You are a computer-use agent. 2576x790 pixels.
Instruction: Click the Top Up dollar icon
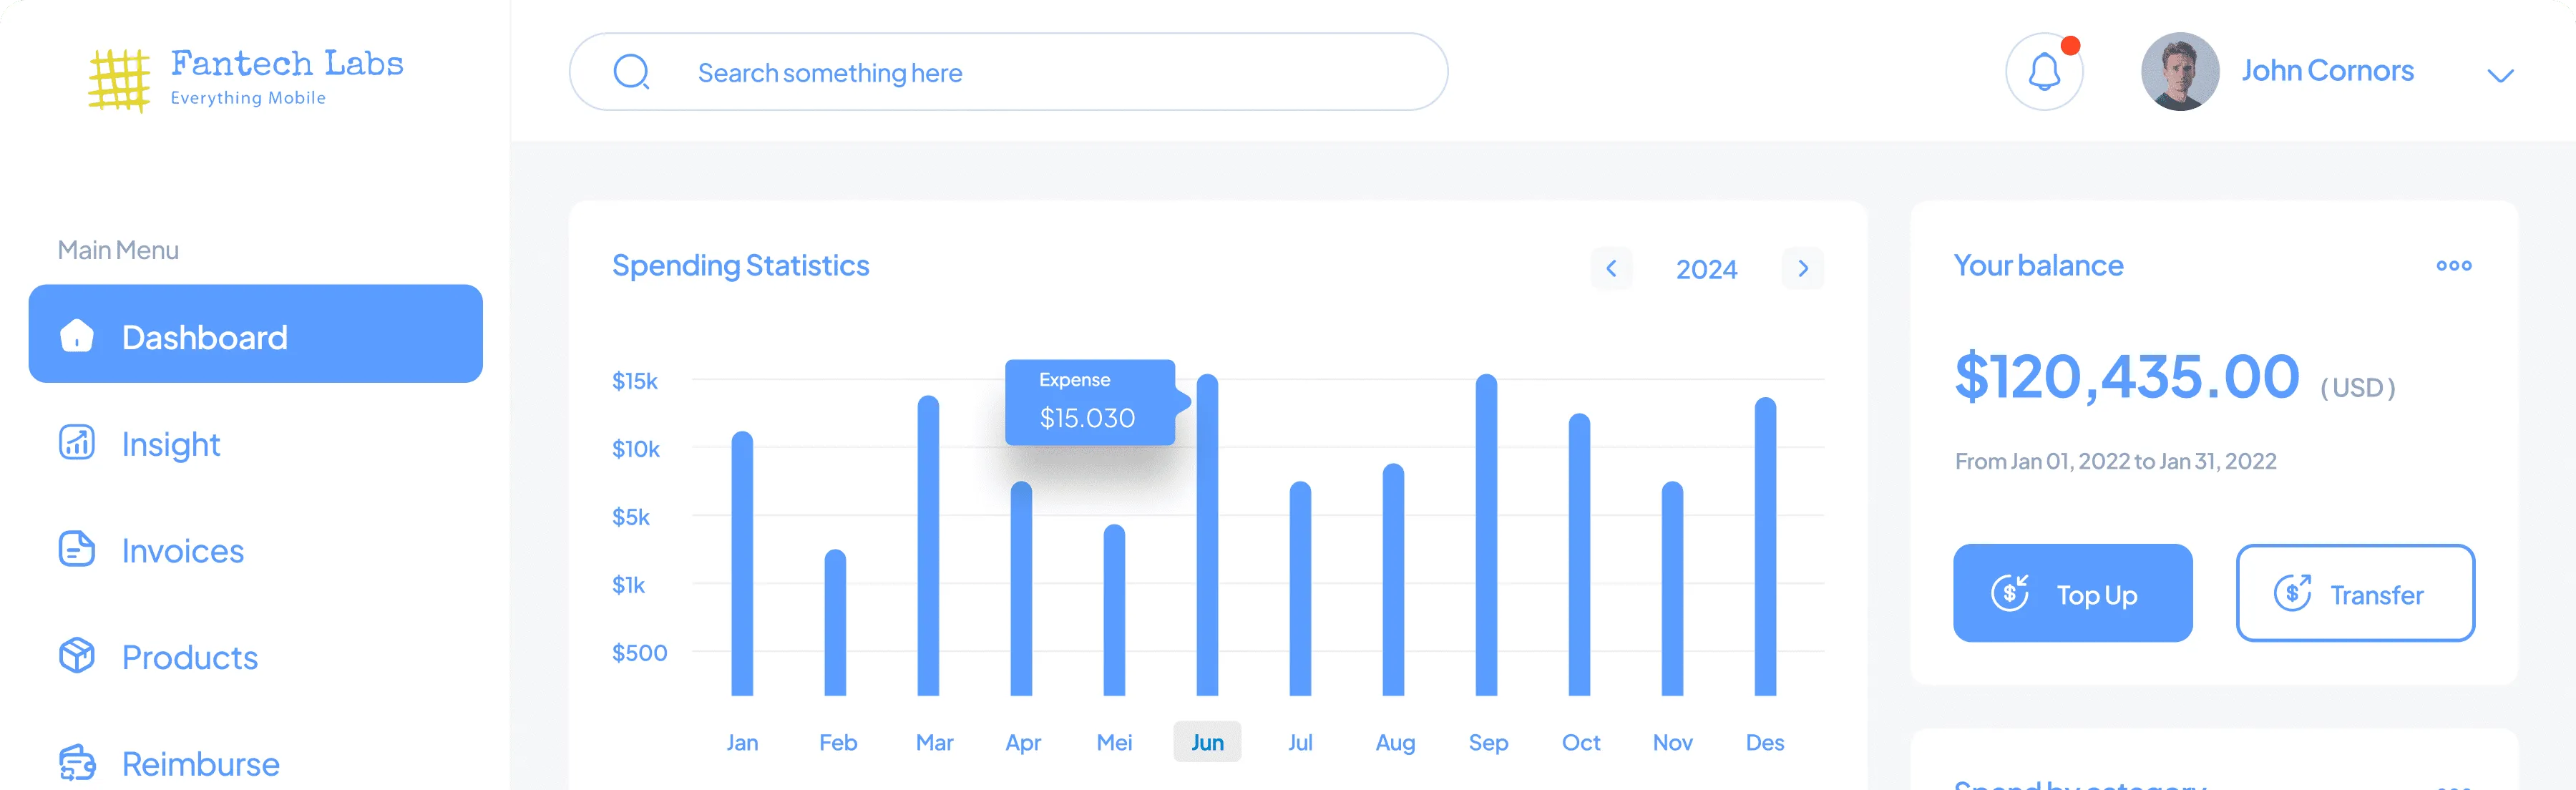coord(2010,593)
